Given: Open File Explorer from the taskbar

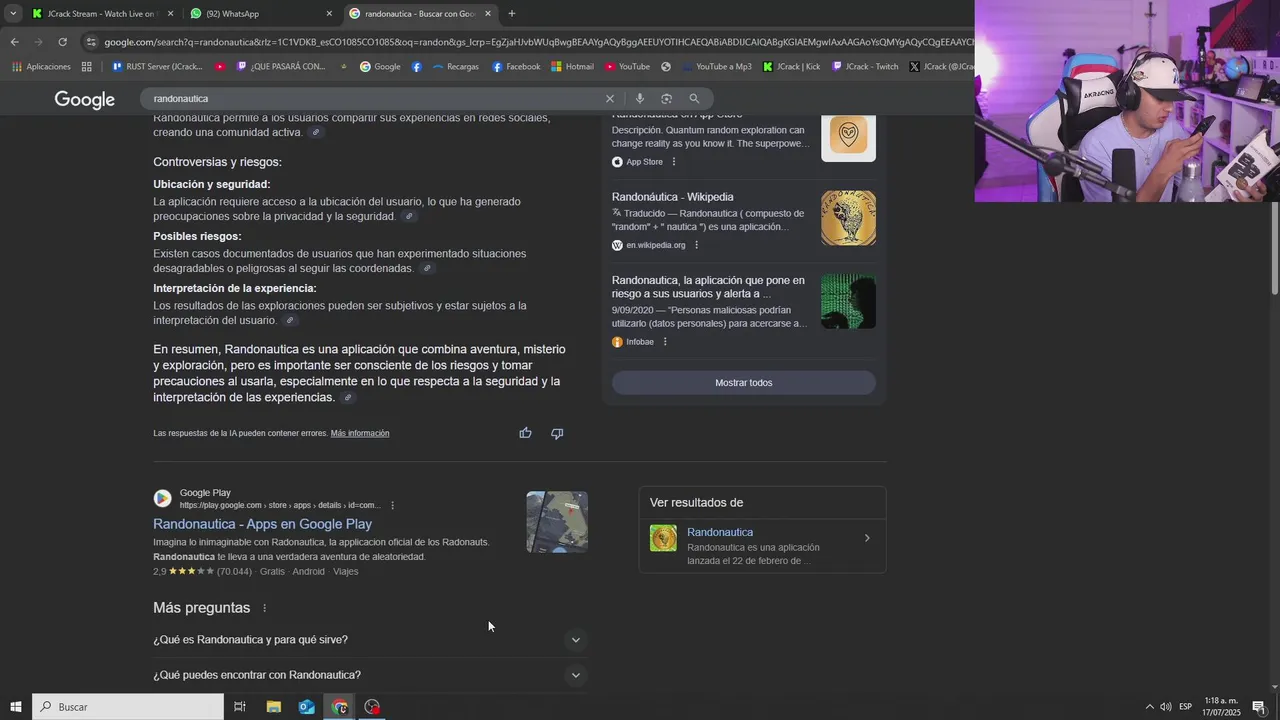Looking at the screenshot, I should click(273, 707).
